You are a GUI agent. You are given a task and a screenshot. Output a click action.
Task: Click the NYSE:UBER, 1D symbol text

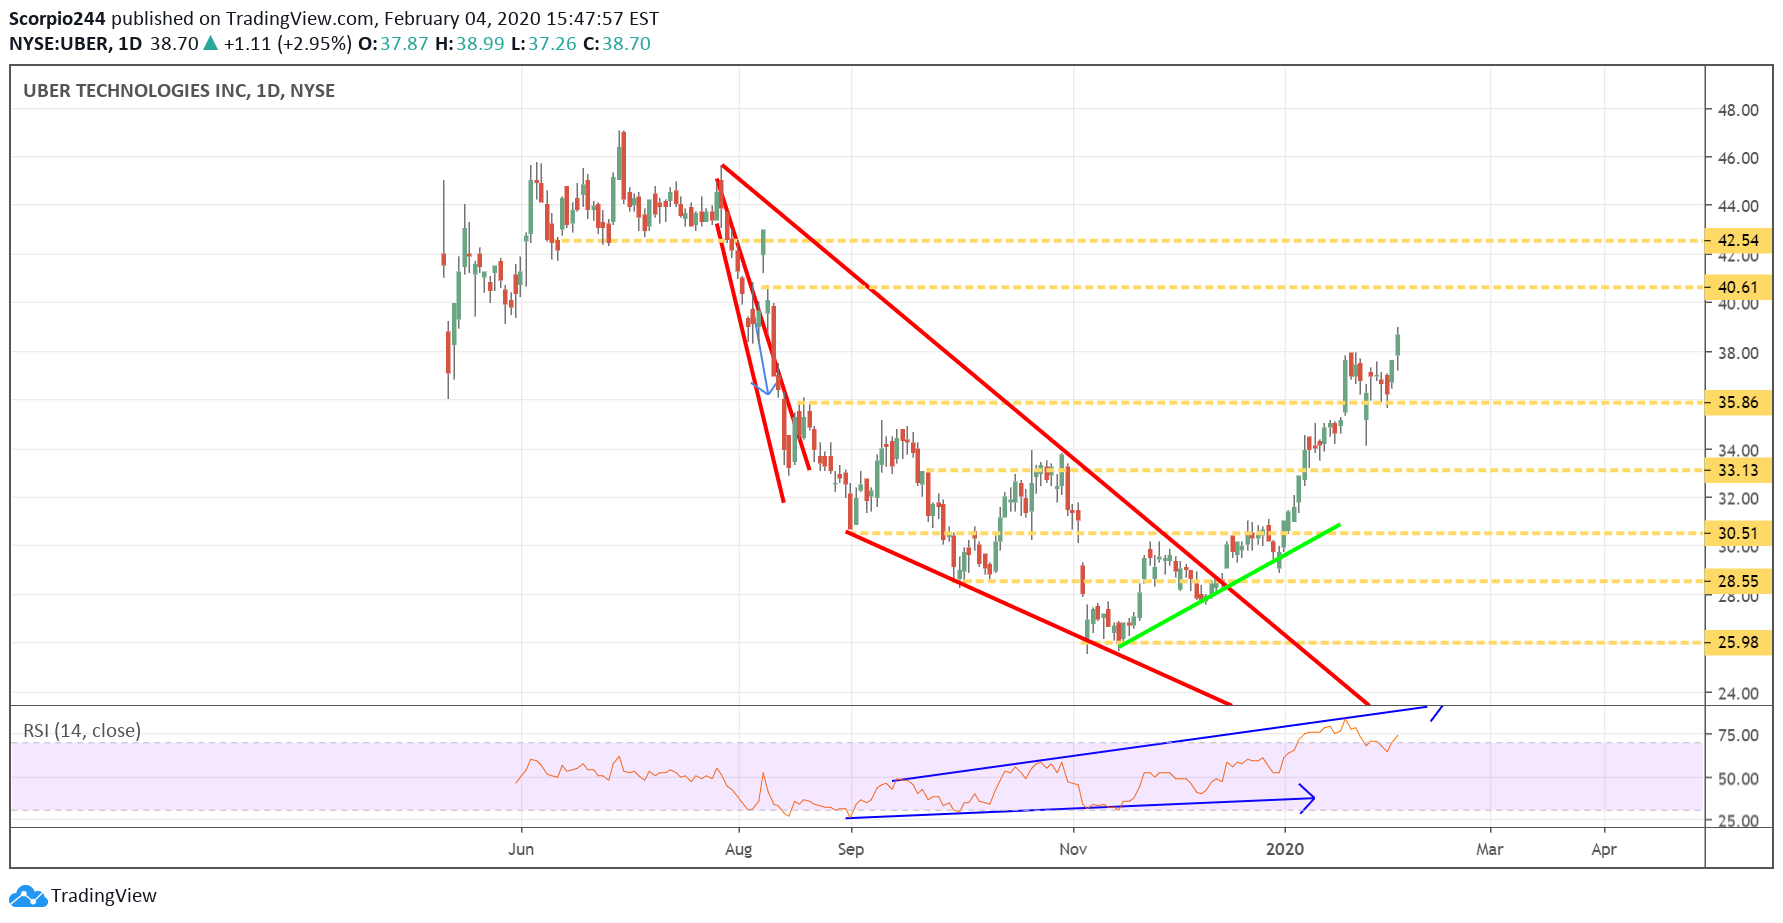pyautogui.click(x=76, y=44)
